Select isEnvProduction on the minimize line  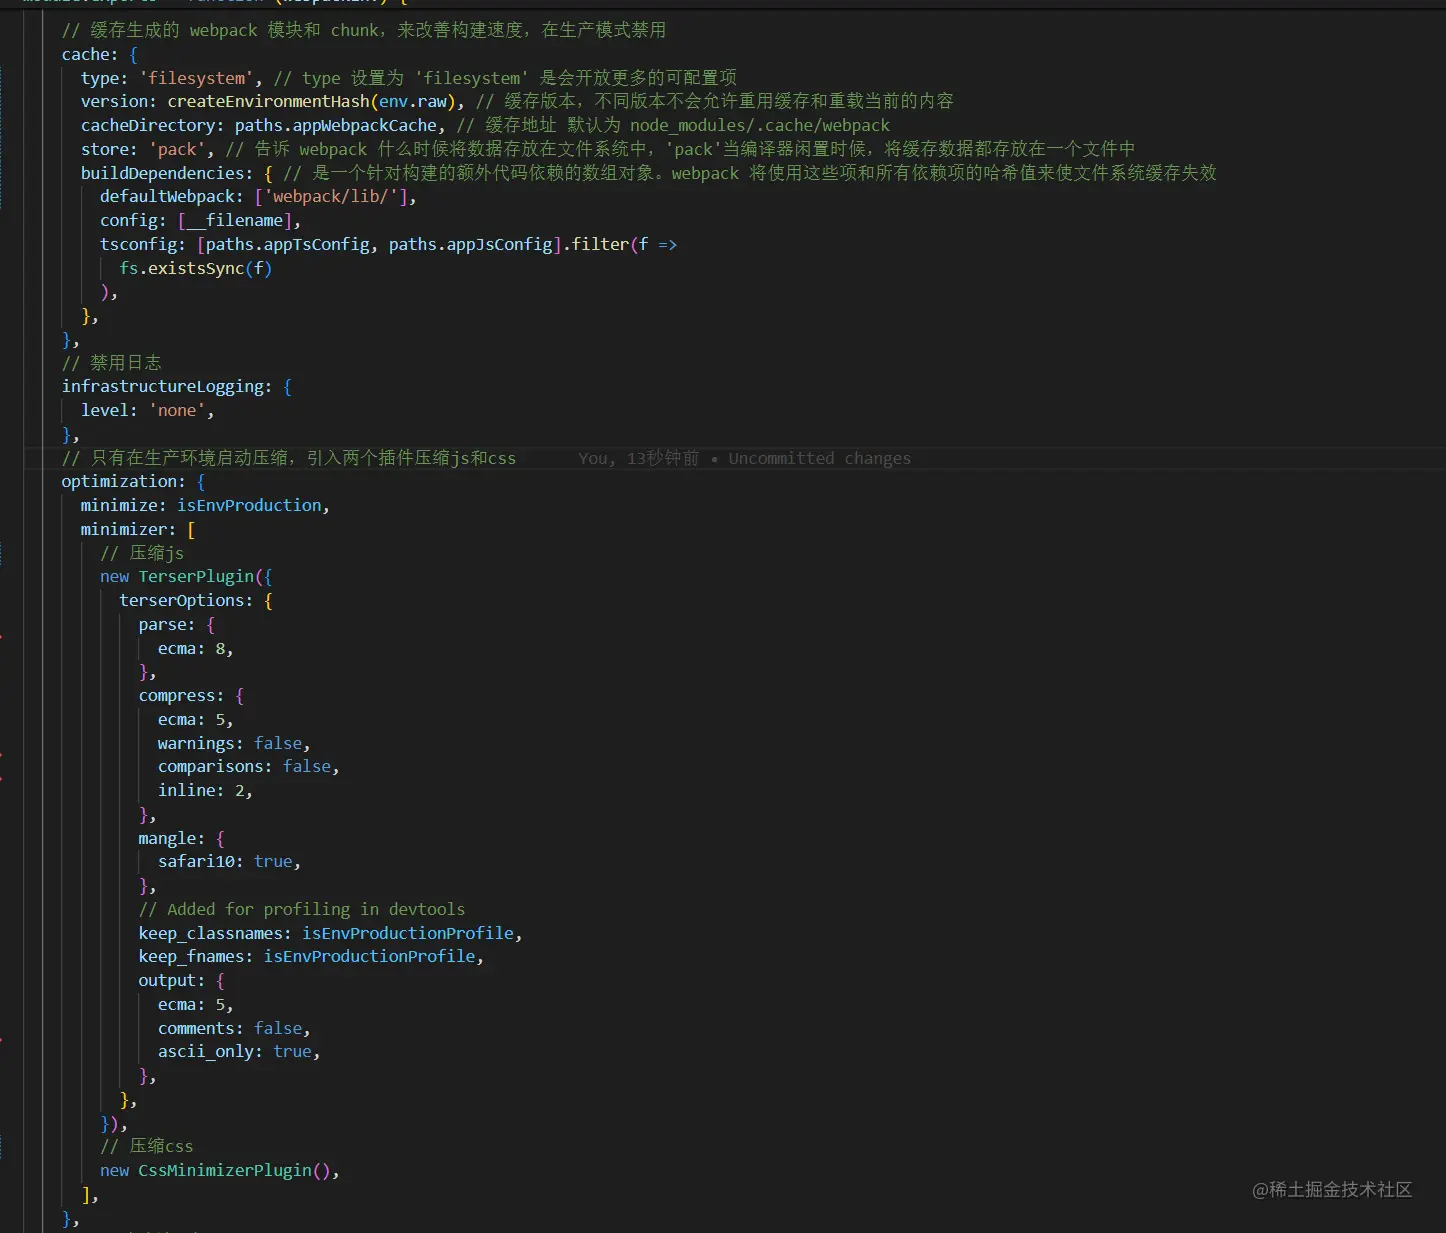(x=249, y=505)
